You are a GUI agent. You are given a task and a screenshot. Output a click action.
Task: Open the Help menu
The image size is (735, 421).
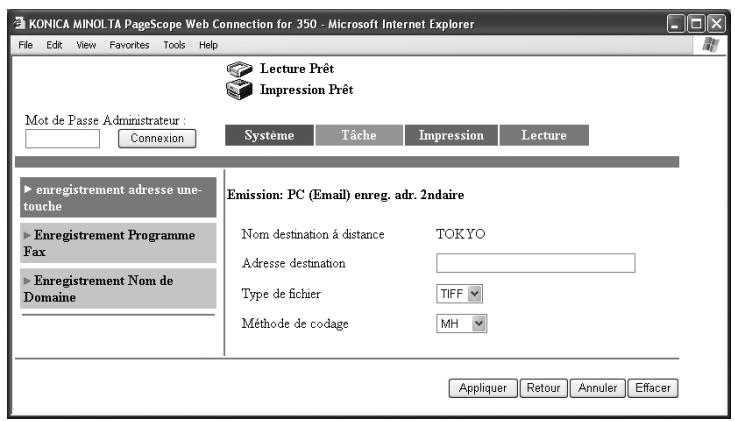coord(208,45)
